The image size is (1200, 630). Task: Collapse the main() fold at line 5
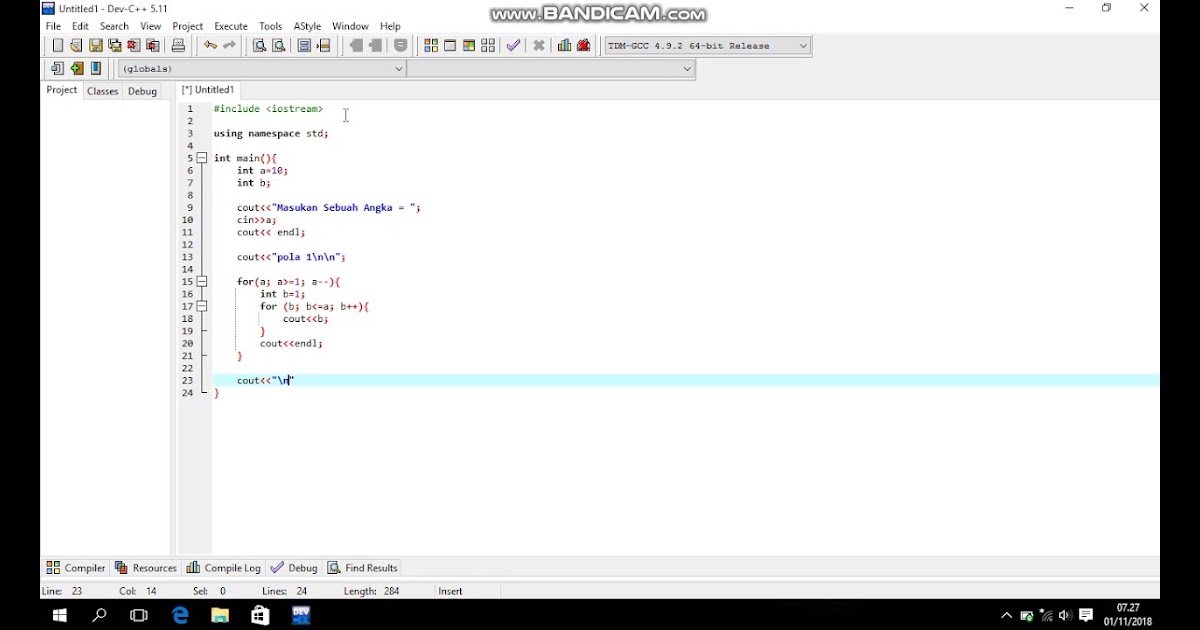(x=201, y=158)
